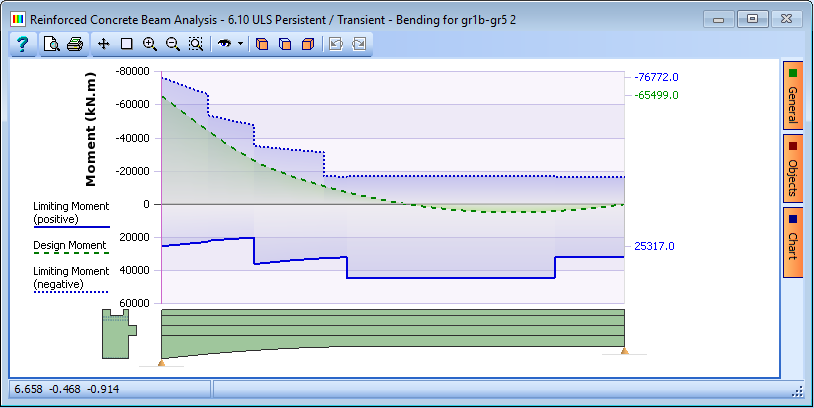Click the status bar coordinates 6.658 -0.468 -0.914
814x408 pixels.
pyautogui.click(x=67, y=389)
